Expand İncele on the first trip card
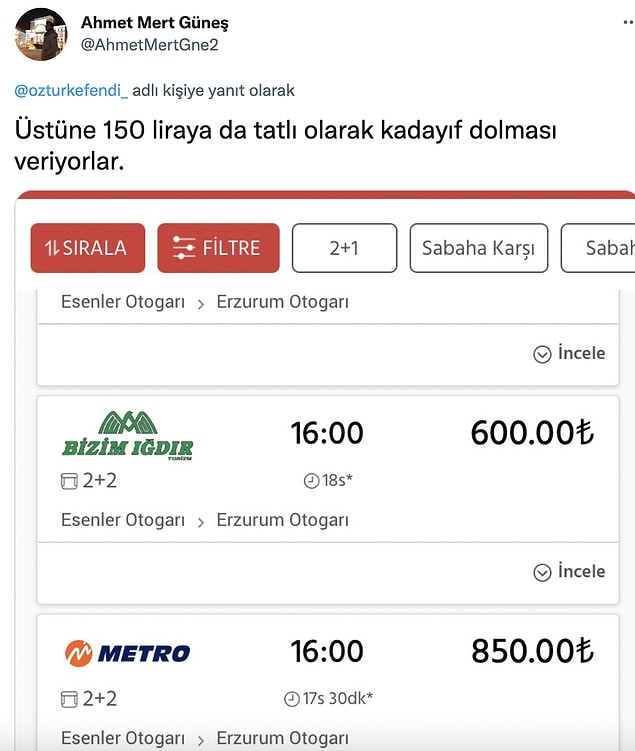 569,353
